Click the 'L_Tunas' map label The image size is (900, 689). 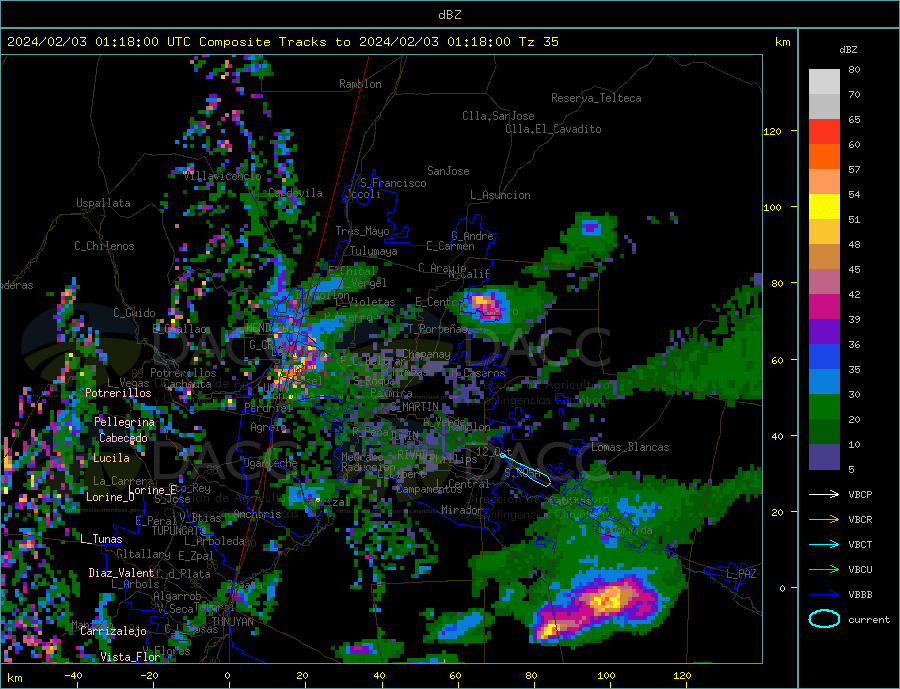pyautogui.click(x=101, y=539)
